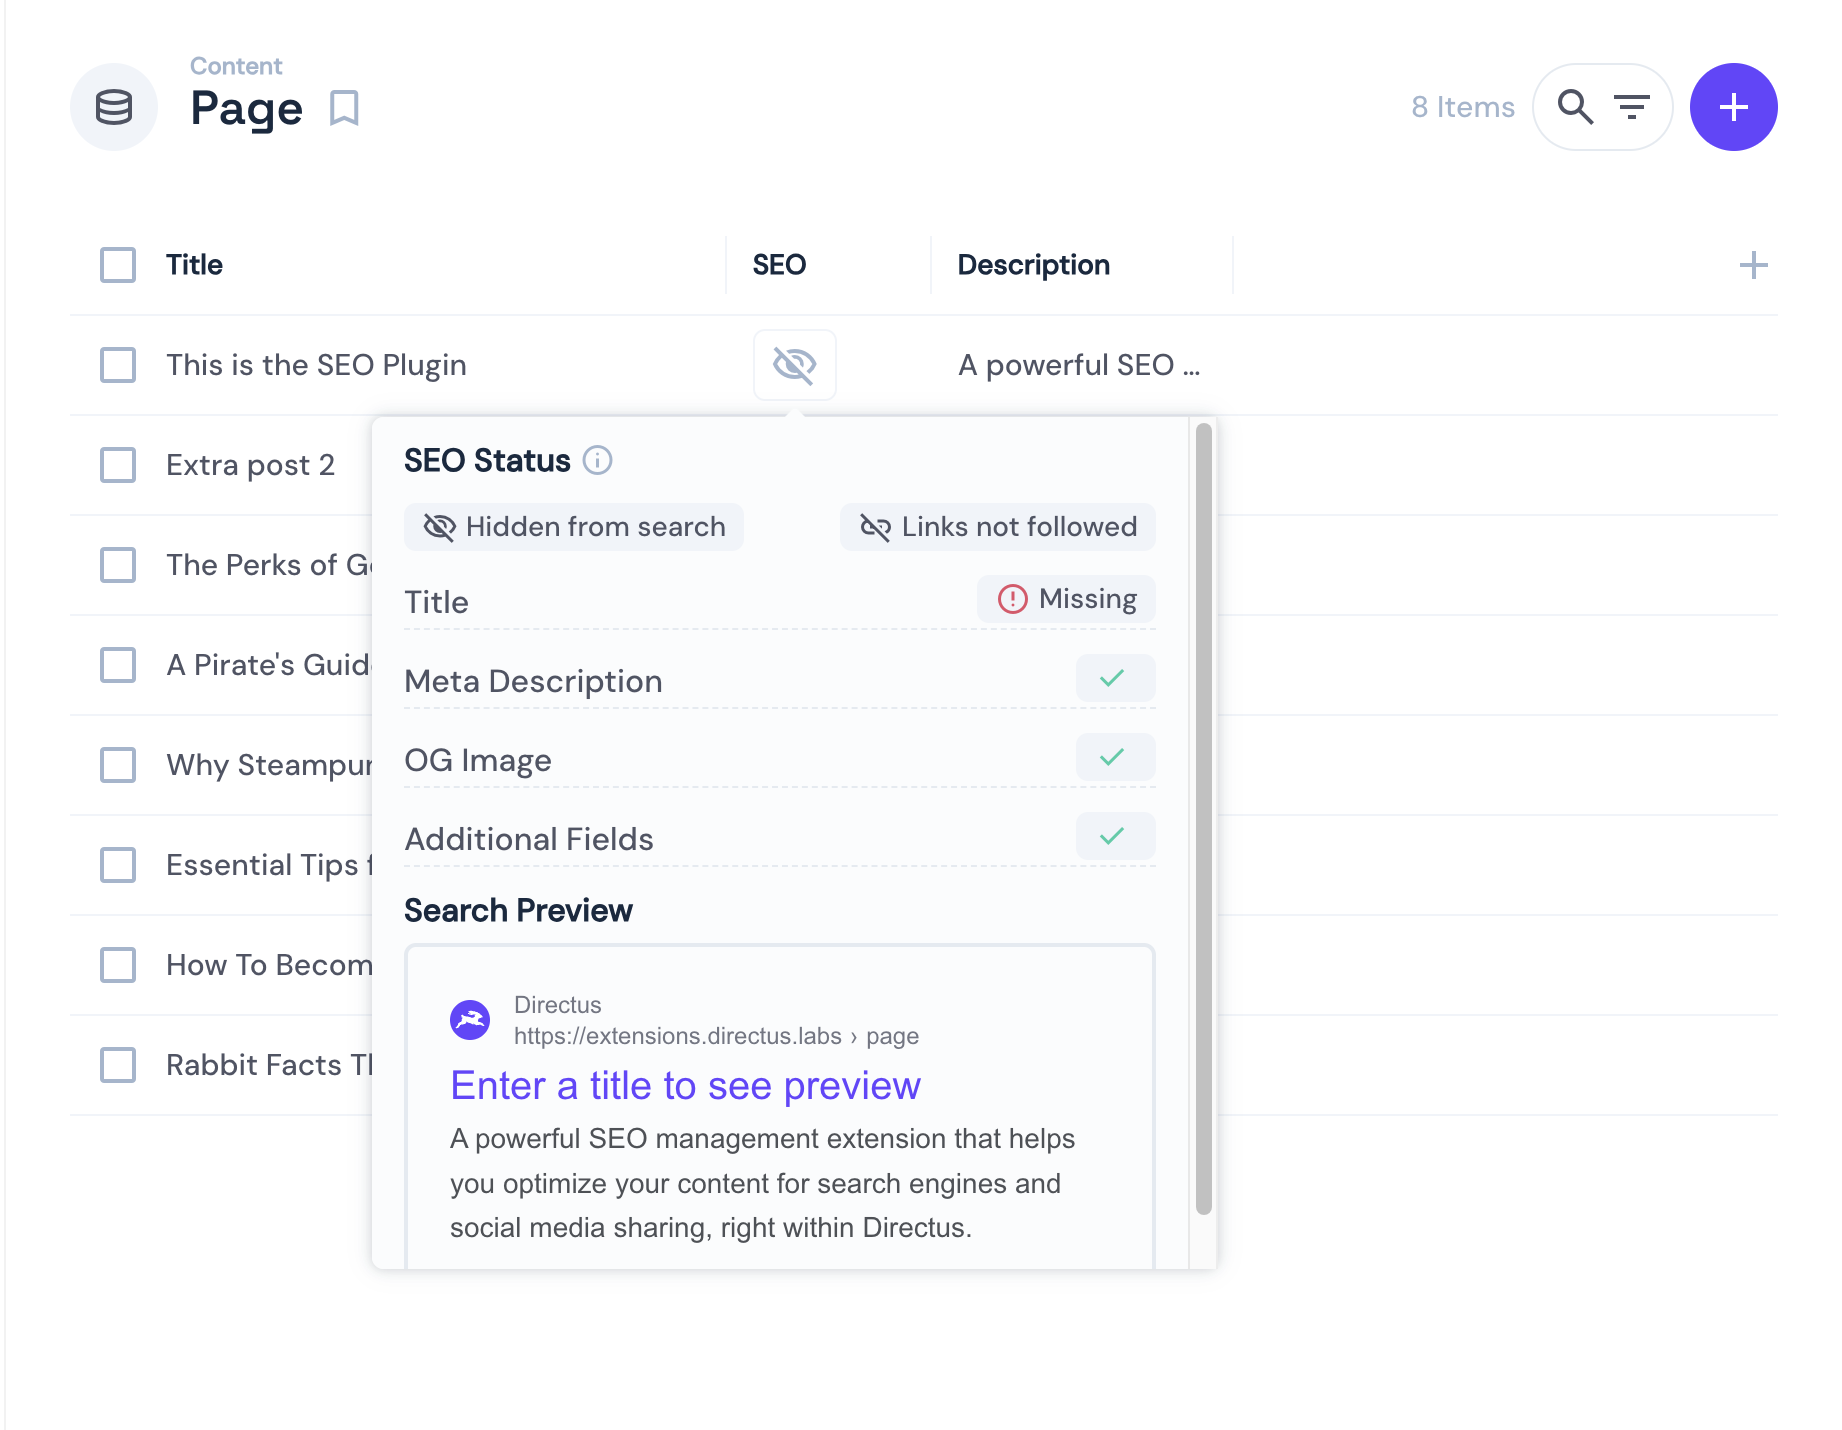
Task: Open the 'Essential Tips' row title
Action: pos(269,865)
